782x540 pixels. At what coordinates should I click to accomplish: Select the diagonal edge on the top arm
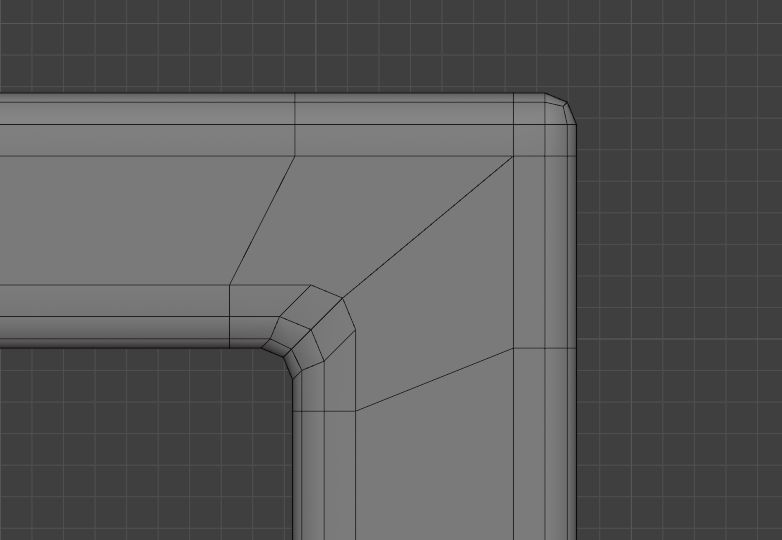coord(262,220)
